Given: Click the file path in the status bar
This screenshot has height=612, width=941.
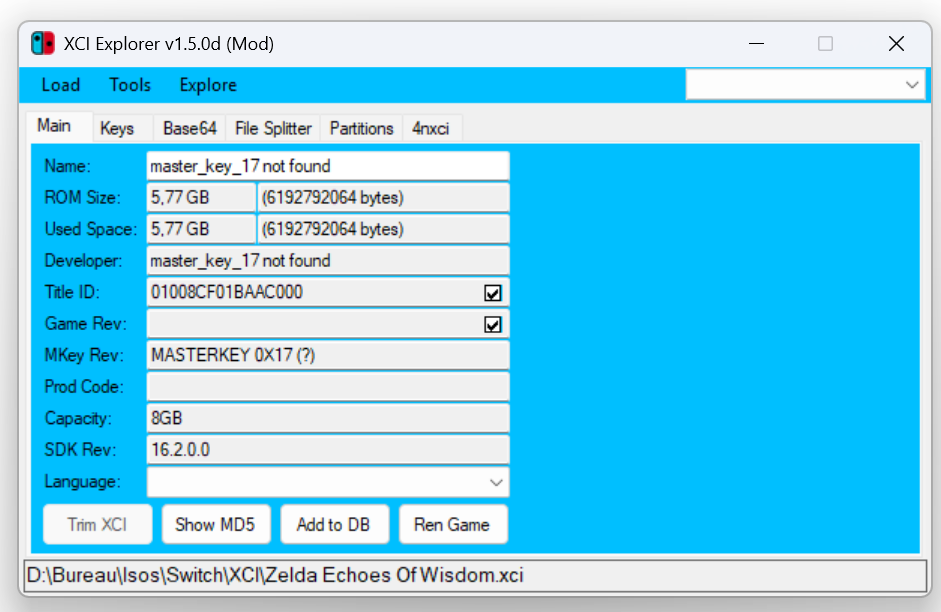Looking at the screenshot, I should [x=275, y=575].
